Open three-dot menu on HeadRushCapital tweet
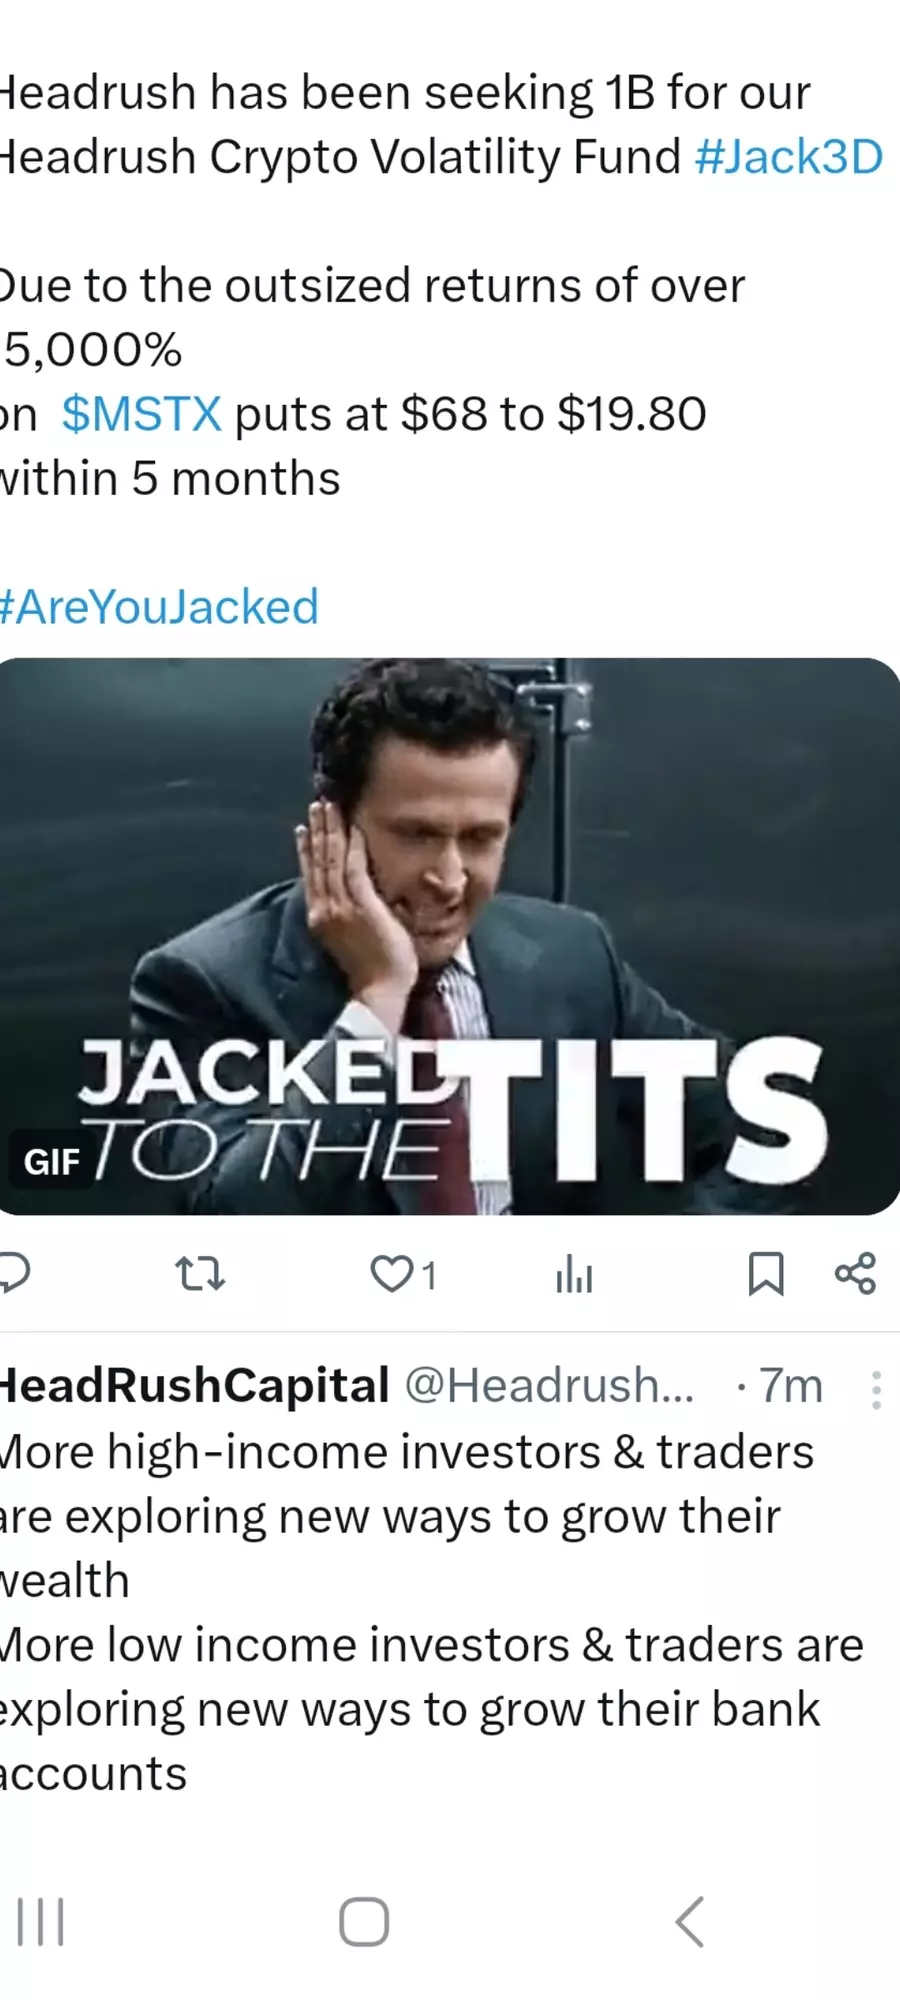 click(876, 1390)
